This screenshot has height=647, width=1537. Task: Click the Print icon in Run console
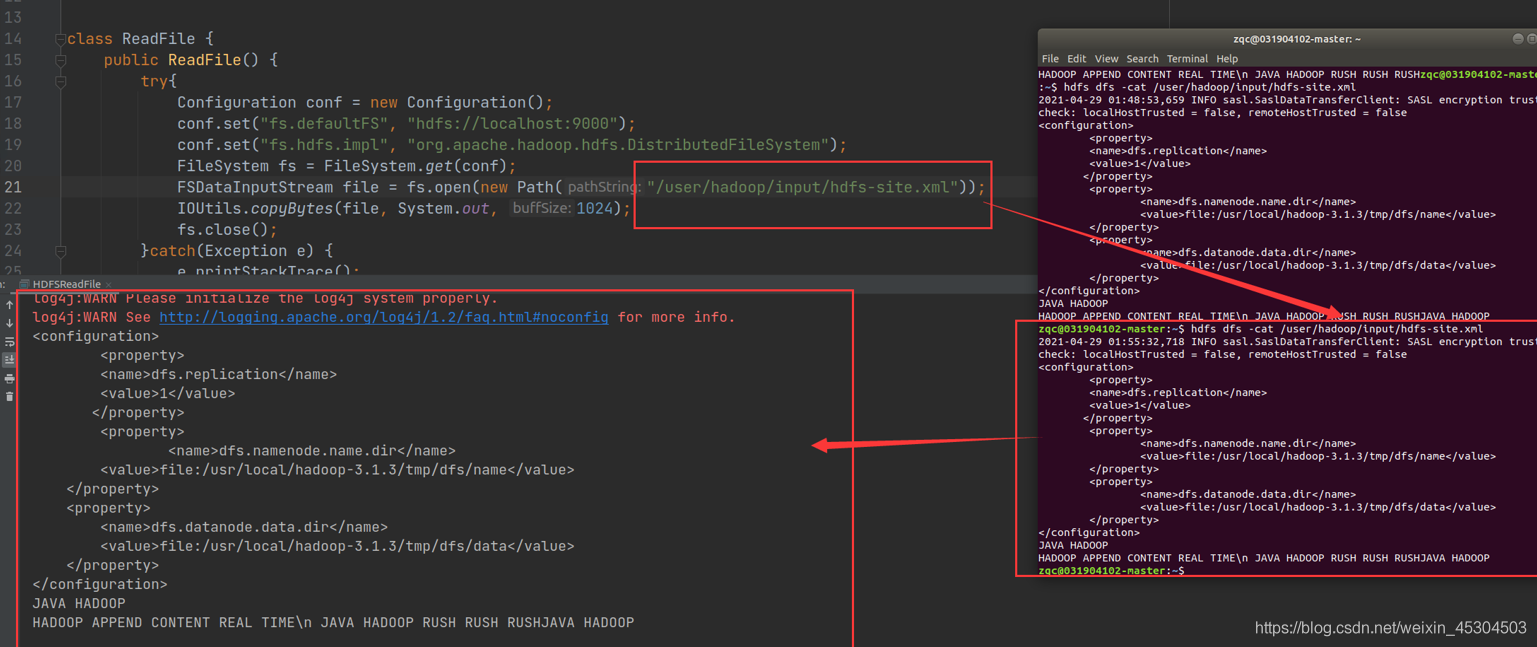point(9,379)
